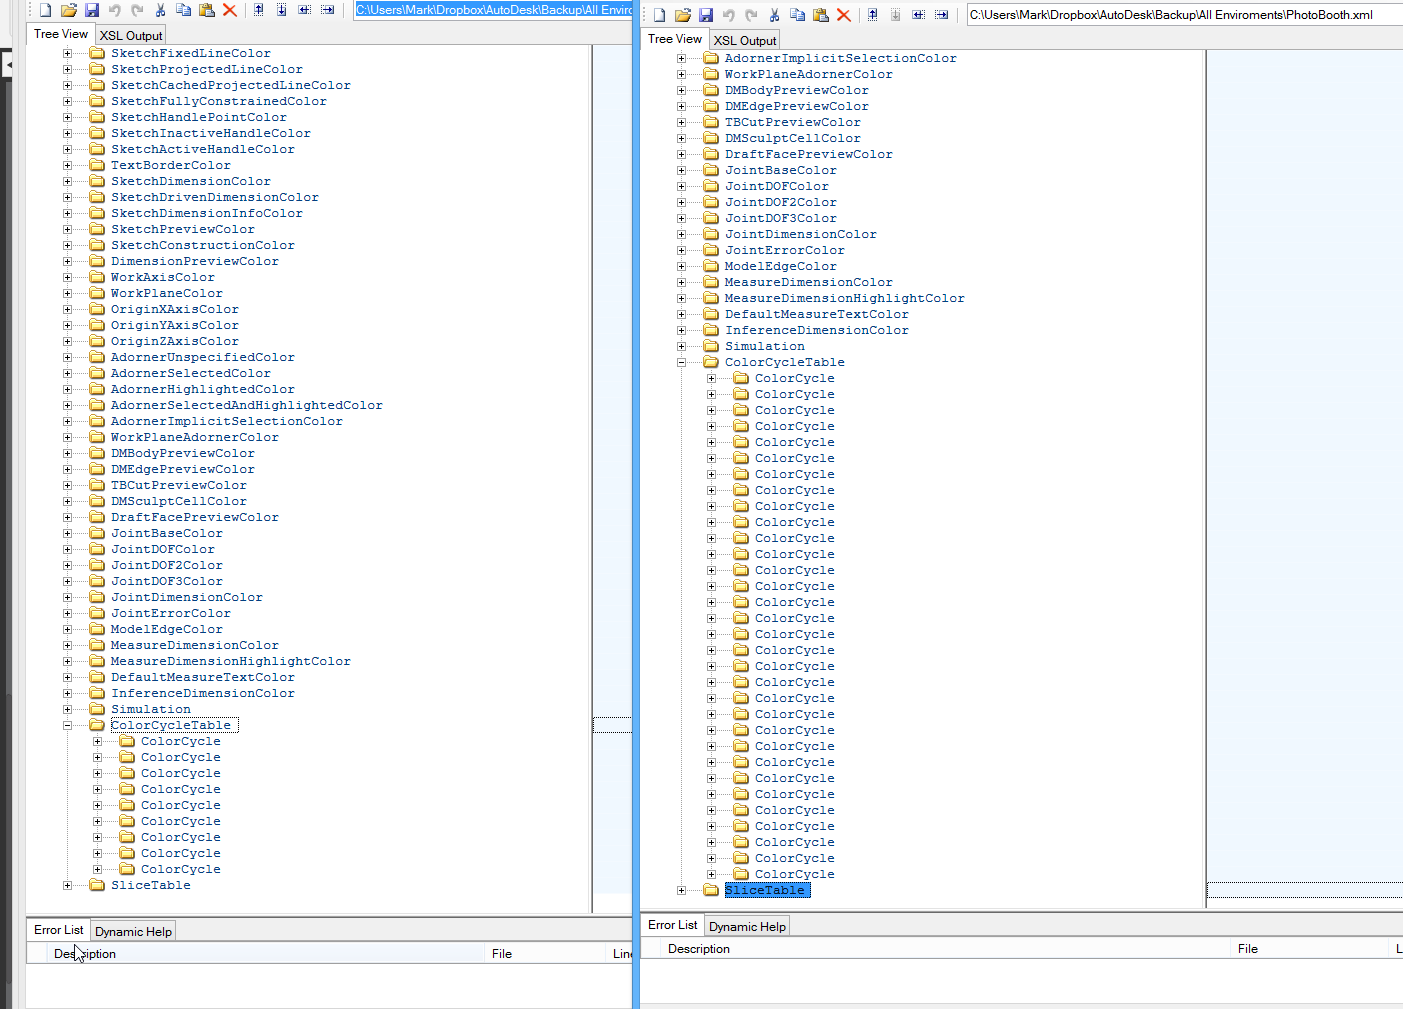Click Nudge node up icon in left window
This screenshot has width=1403, height=1009.
tap(258, 10)
